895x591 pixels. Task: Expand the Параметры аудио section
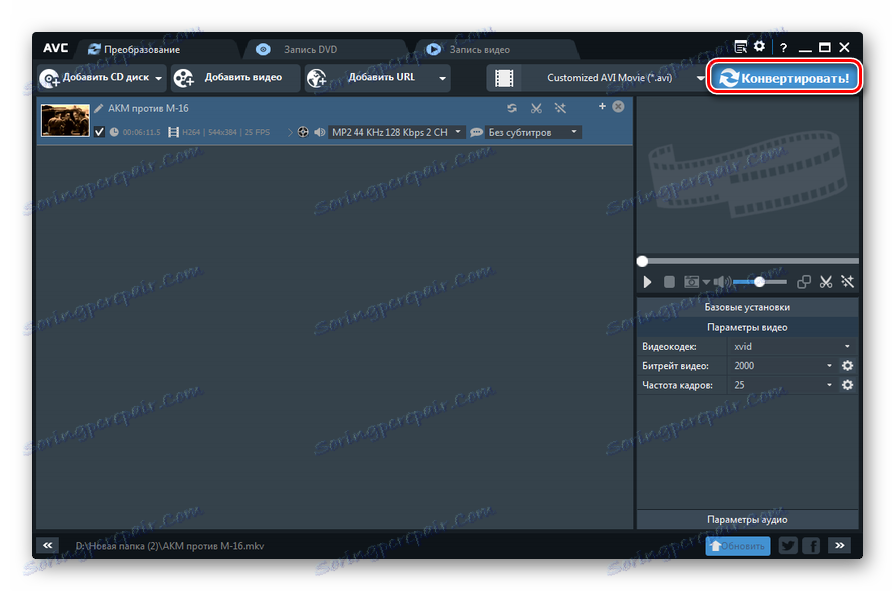tap(747, 520)
